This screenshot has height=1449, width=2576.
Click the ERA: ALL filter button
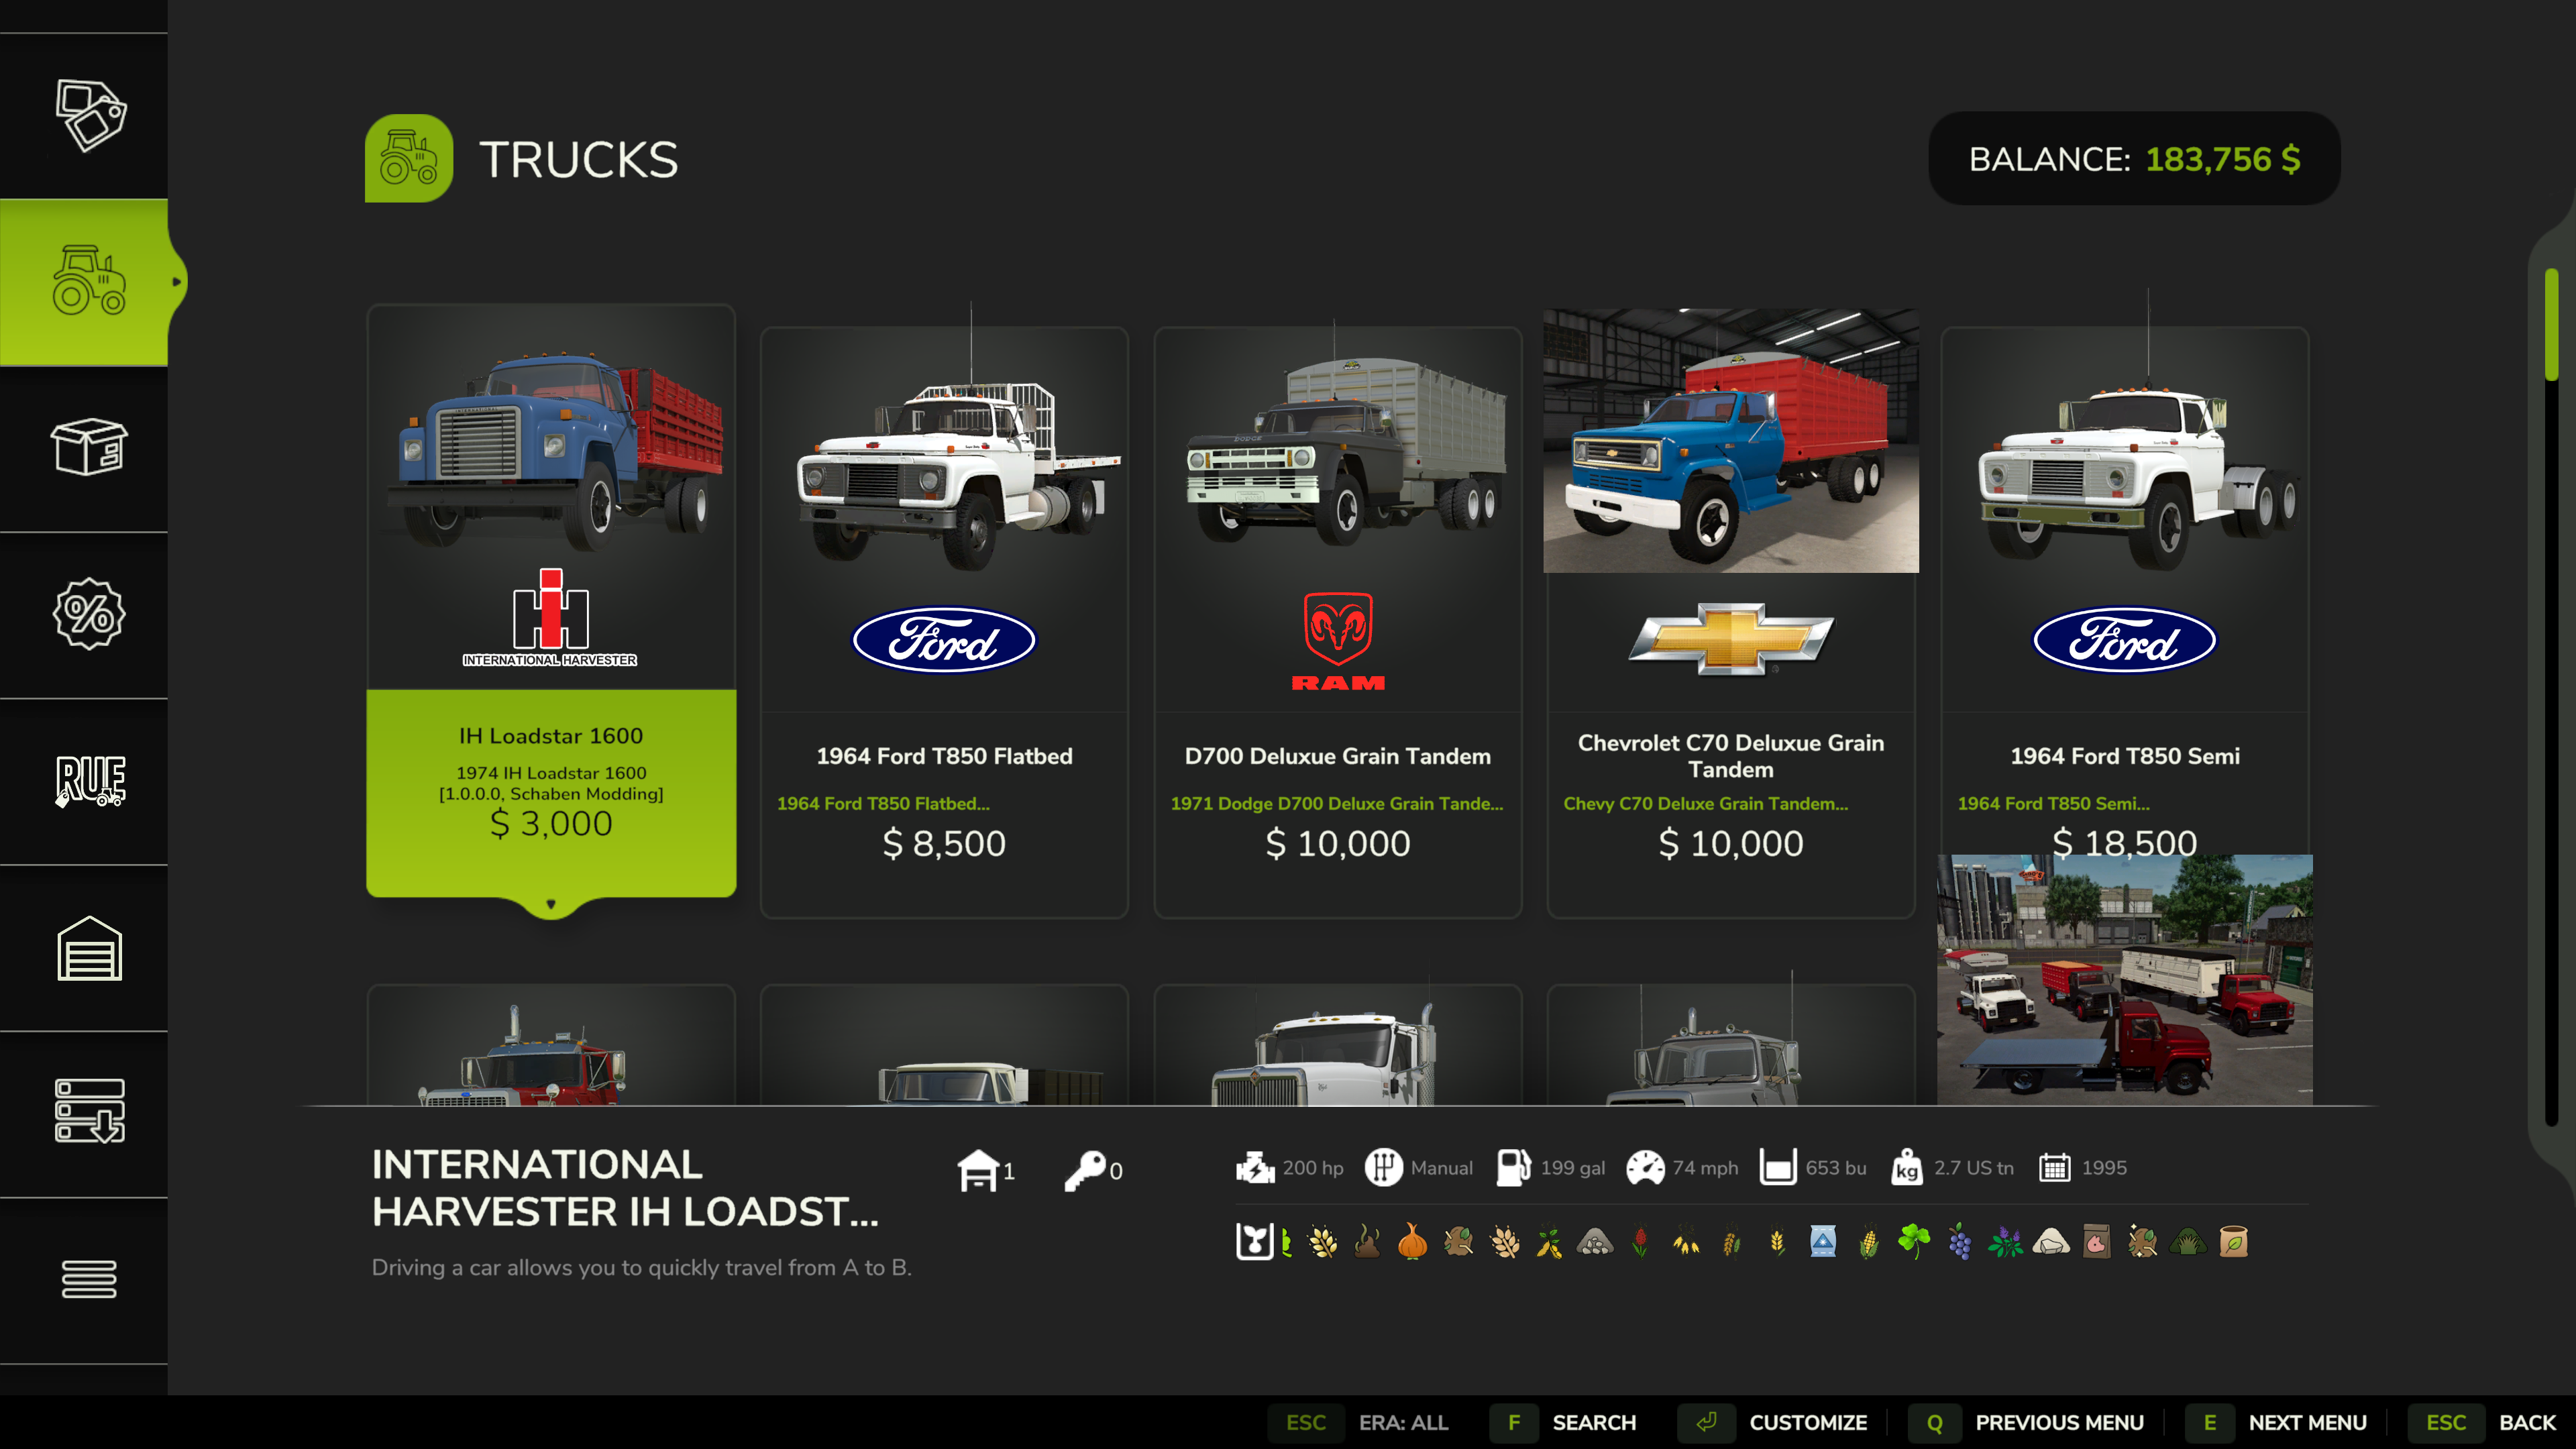click(x=1359, y=1422)
